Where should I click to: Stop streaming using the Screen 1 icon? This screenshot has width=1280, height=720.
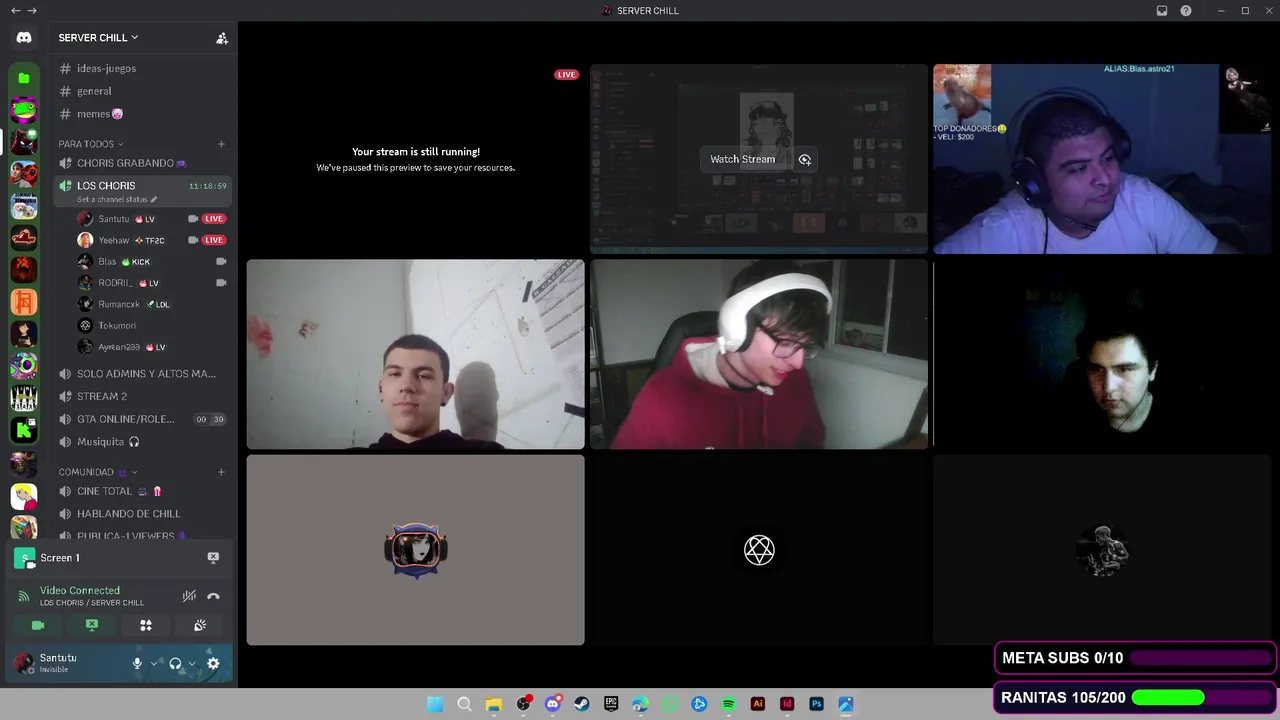pyautogui.click(x=213, y=557)
